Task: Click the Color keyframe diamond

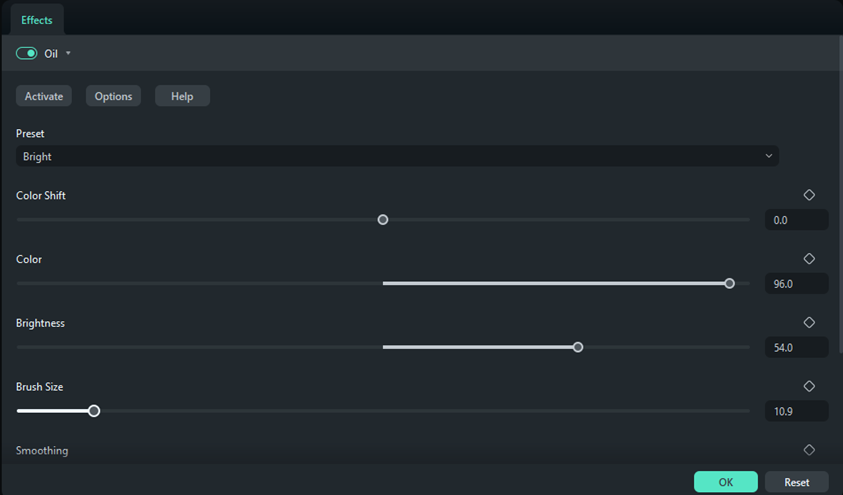Action: point(809,259)
